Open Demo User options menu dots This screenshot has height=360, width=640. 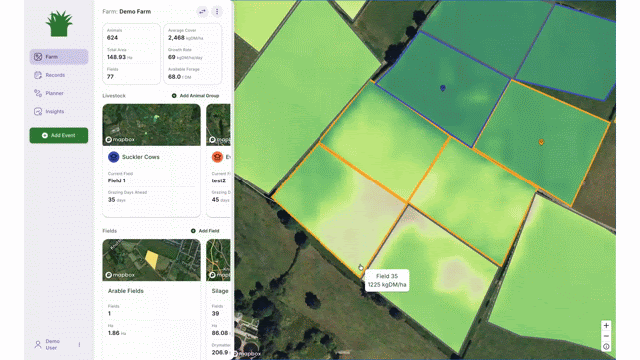point(79,344)
